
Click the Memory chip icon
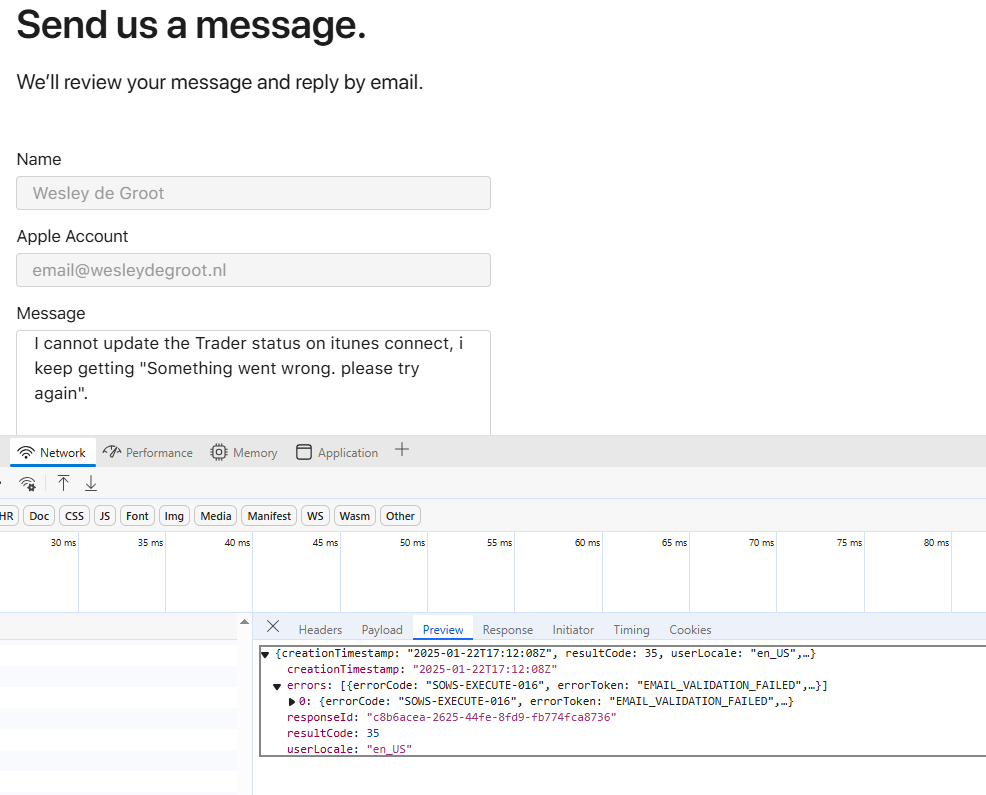click(219, 452)
